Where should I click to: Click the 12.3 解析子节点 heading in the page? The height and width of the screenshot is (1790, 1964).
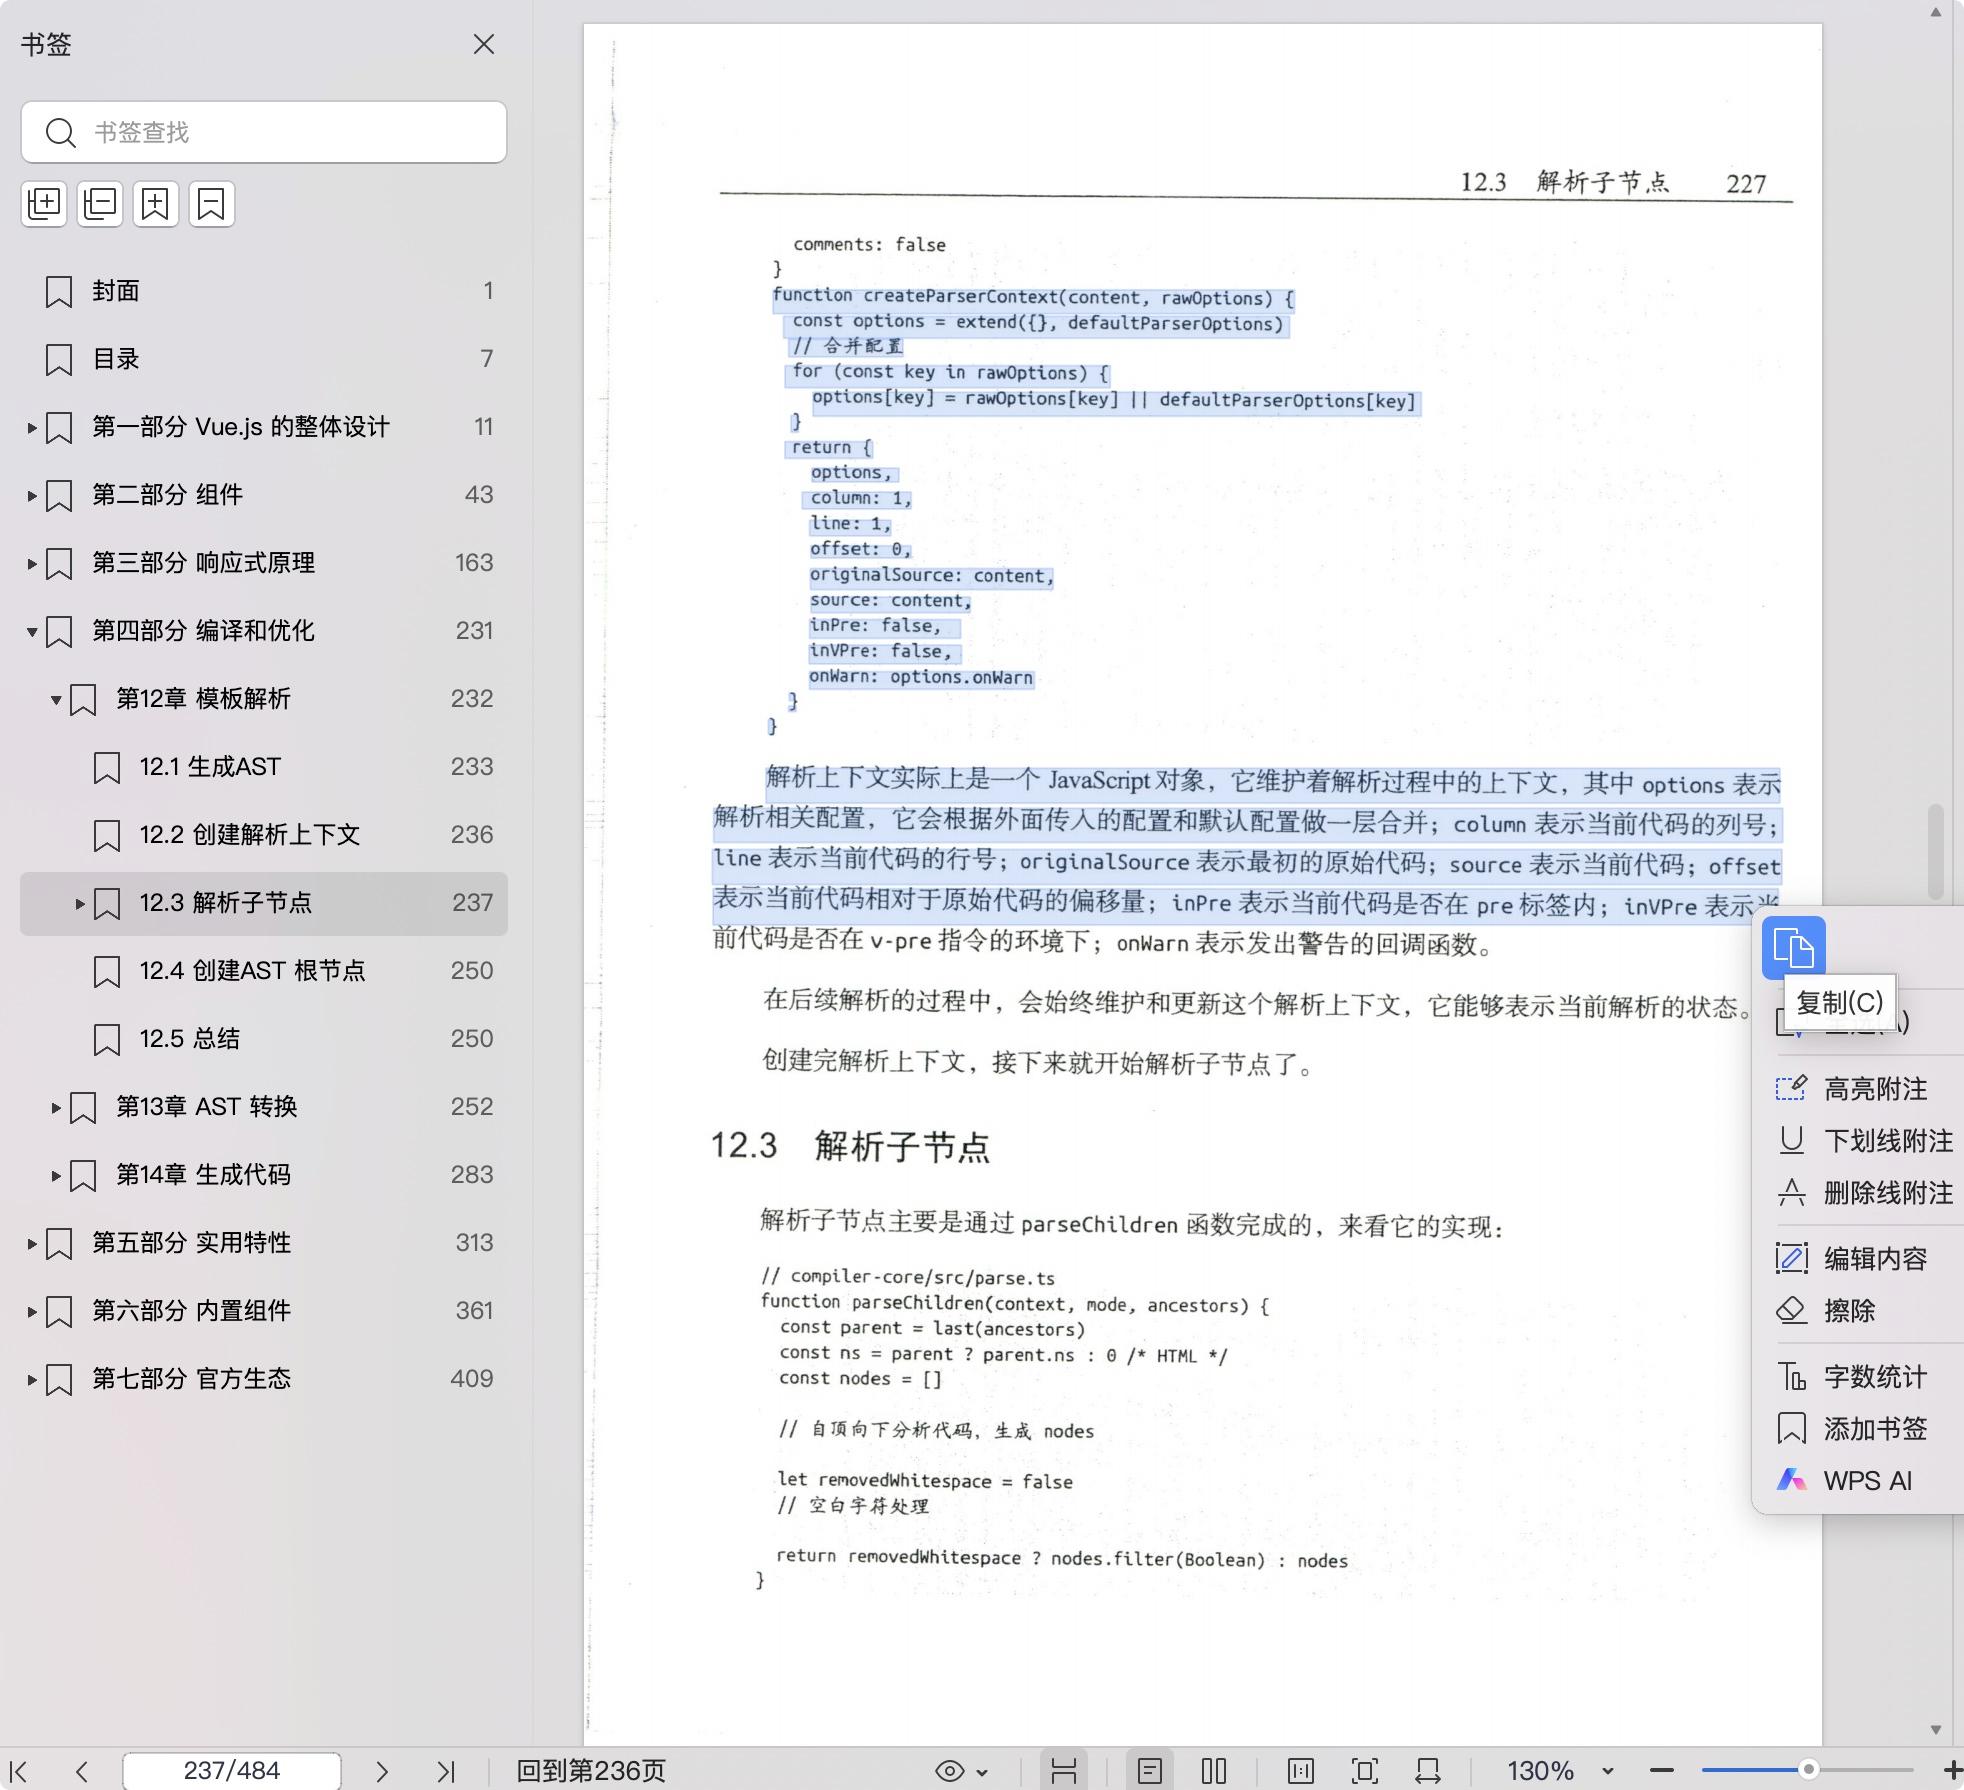point(850,1146)
